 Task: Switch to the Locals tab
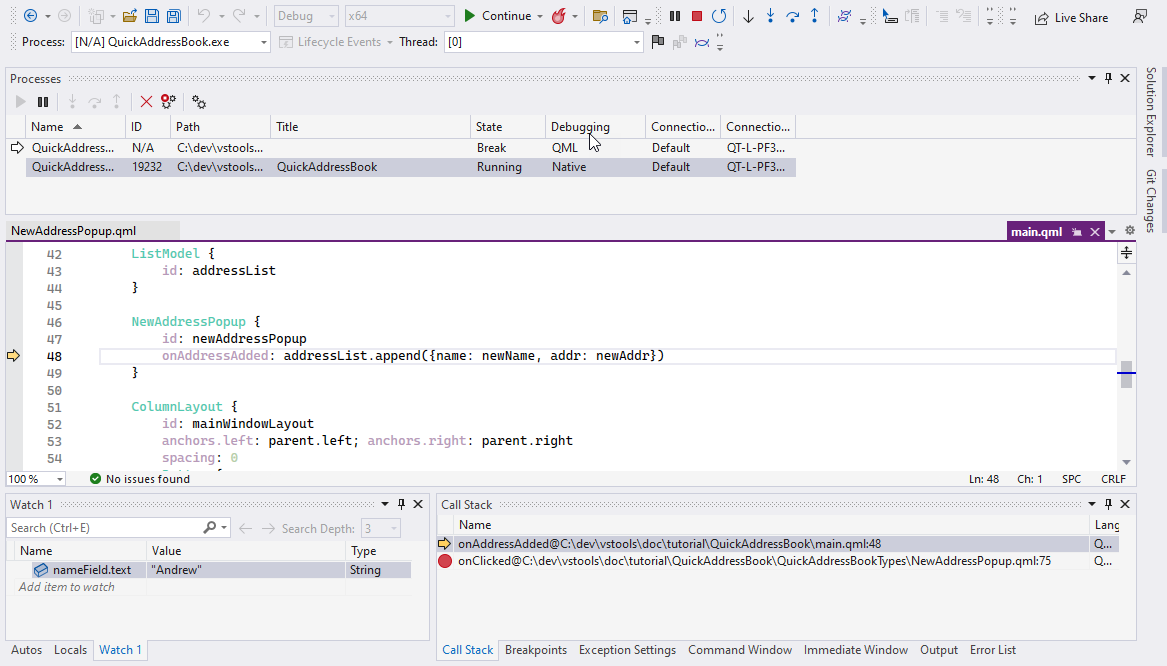(x=70, y=649)
